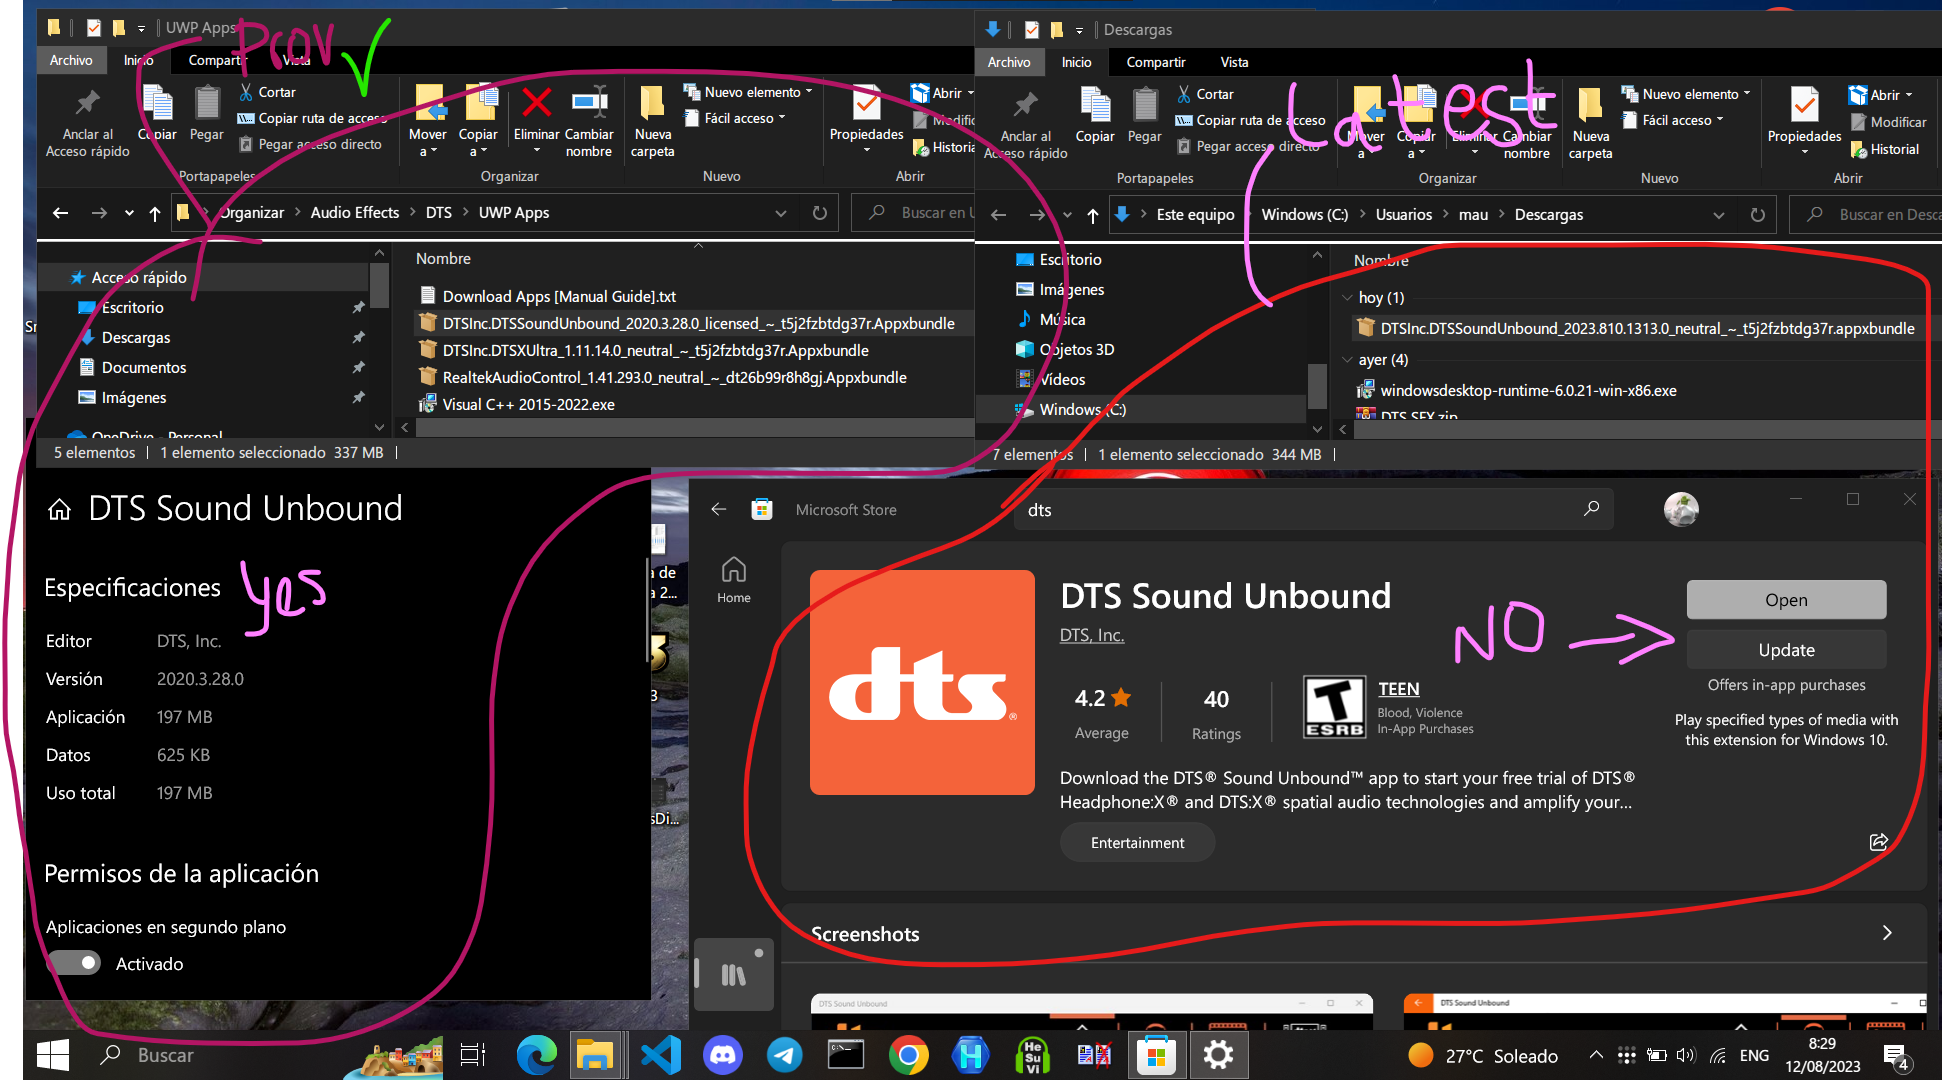Open Archivo tab in Descargas window
This screenshot has height=1080, width=1942.
[x=1009, y=62]
